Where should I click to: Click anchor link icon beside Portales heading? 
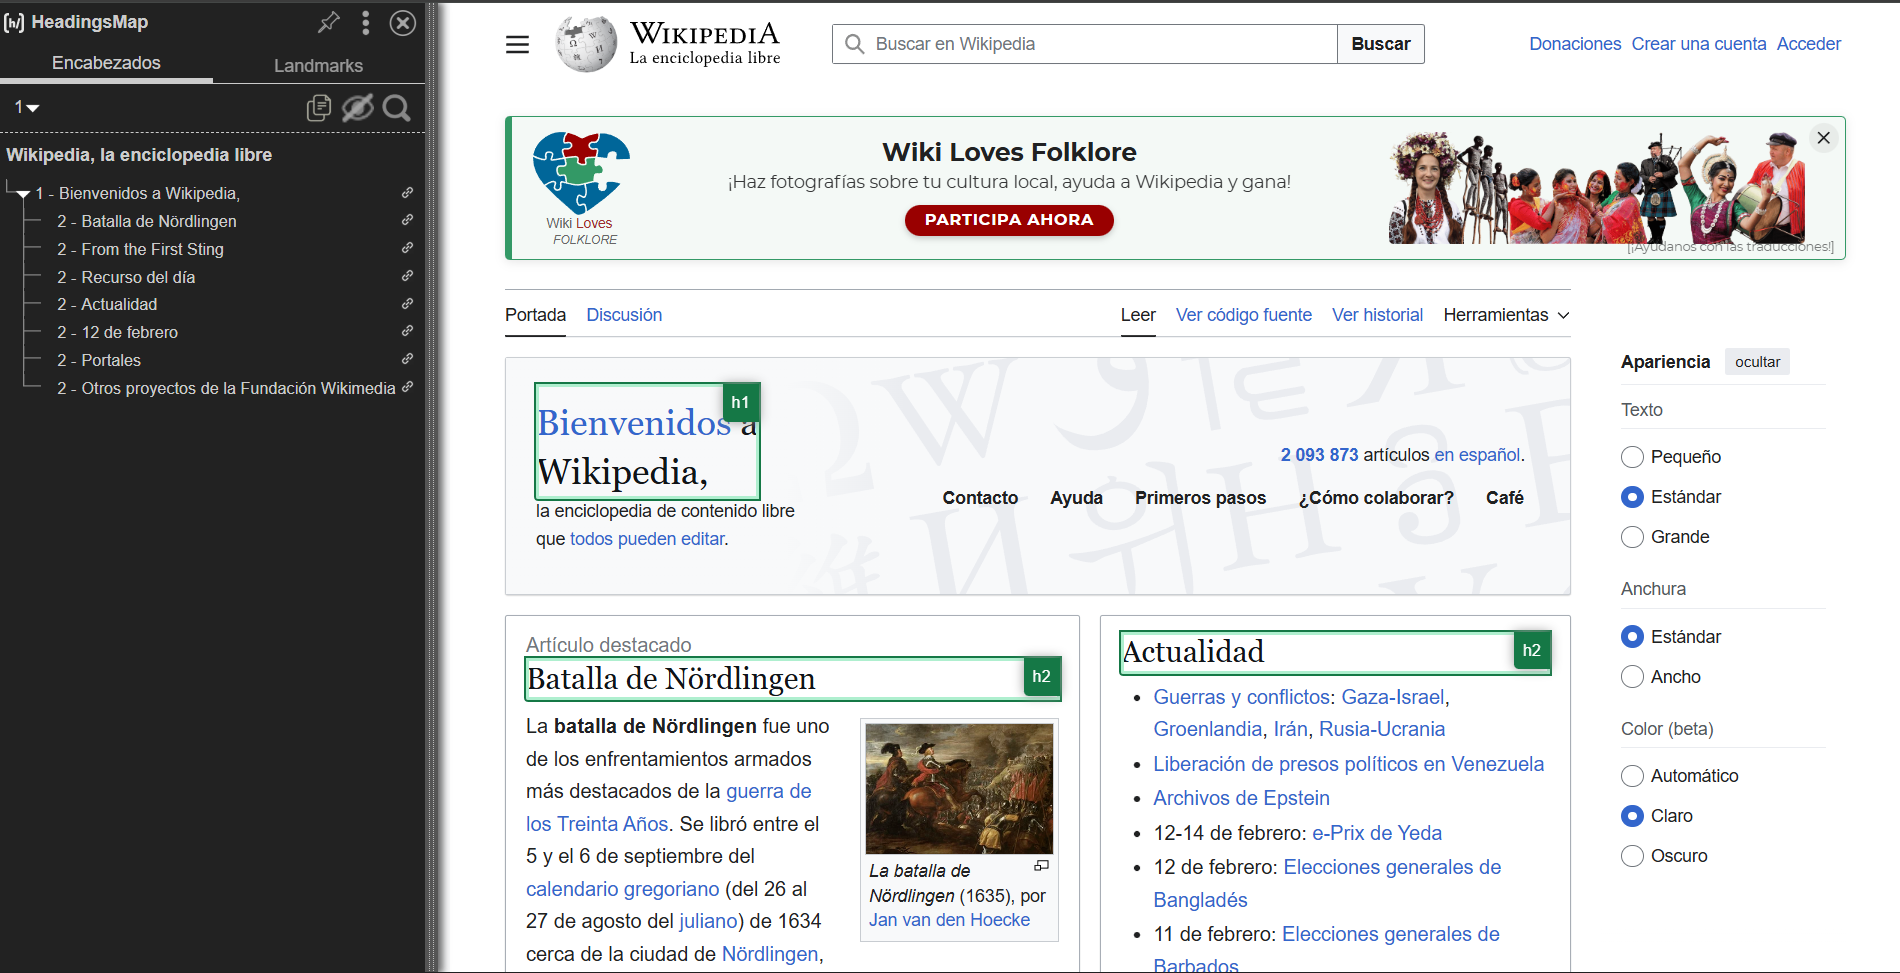pyautogui.click(x=407, y=359)
